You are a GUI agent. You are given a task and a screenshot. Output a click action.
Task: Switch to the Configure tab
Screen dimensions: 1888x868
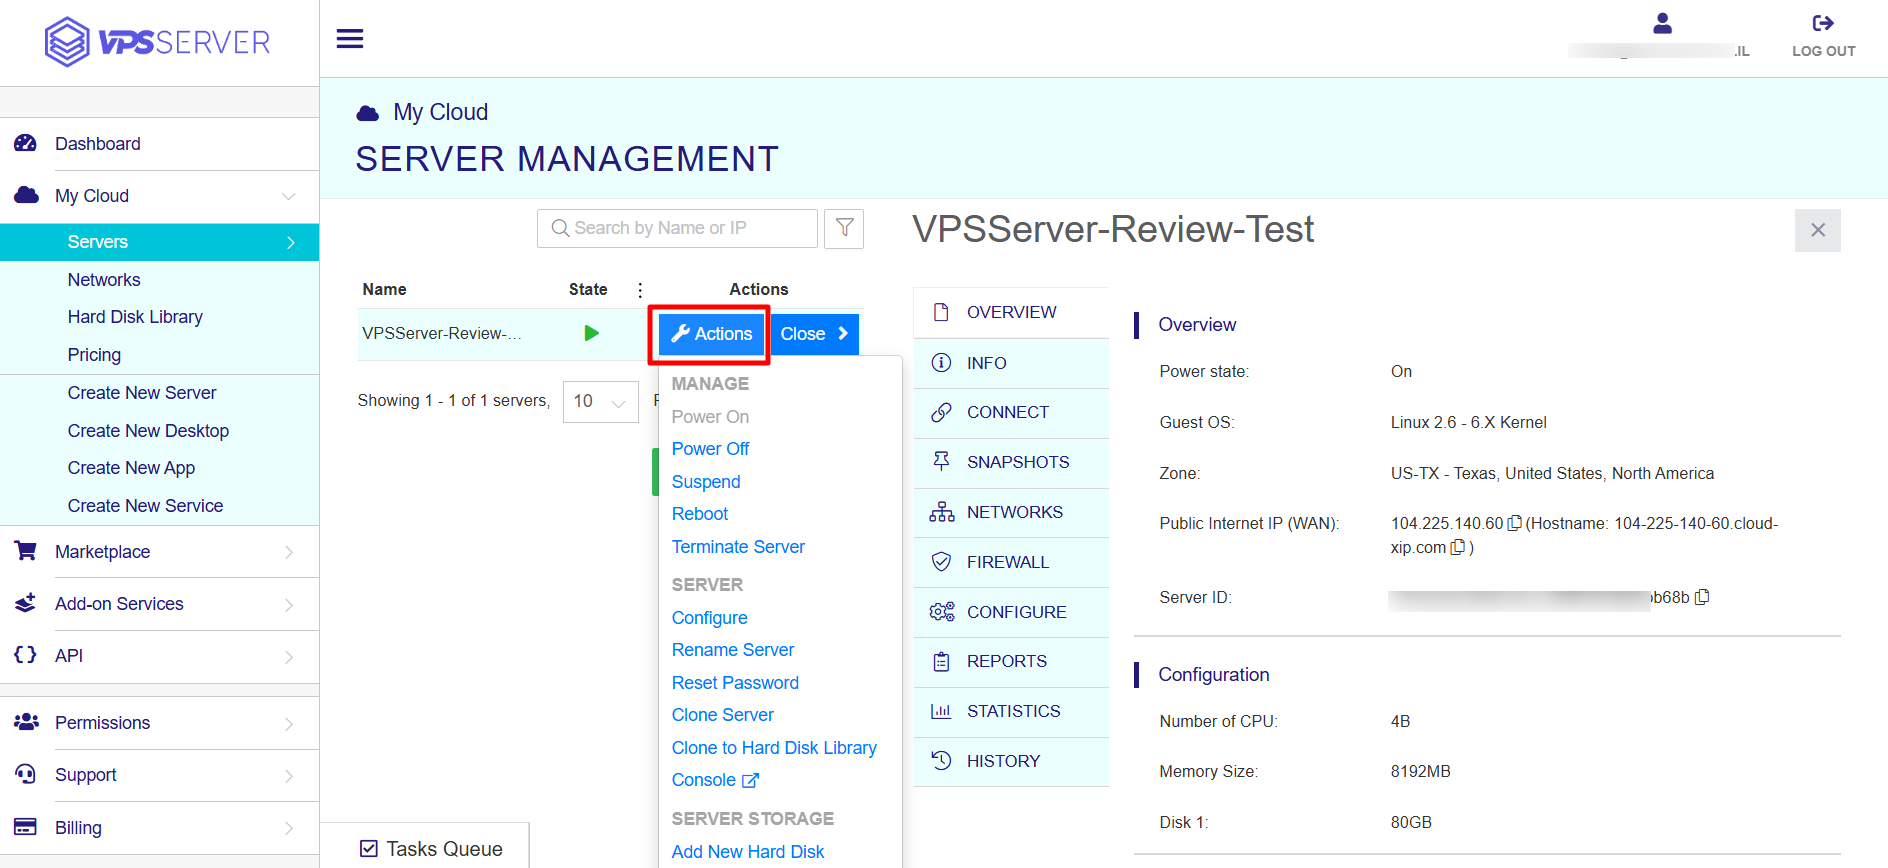(1011, 612)
